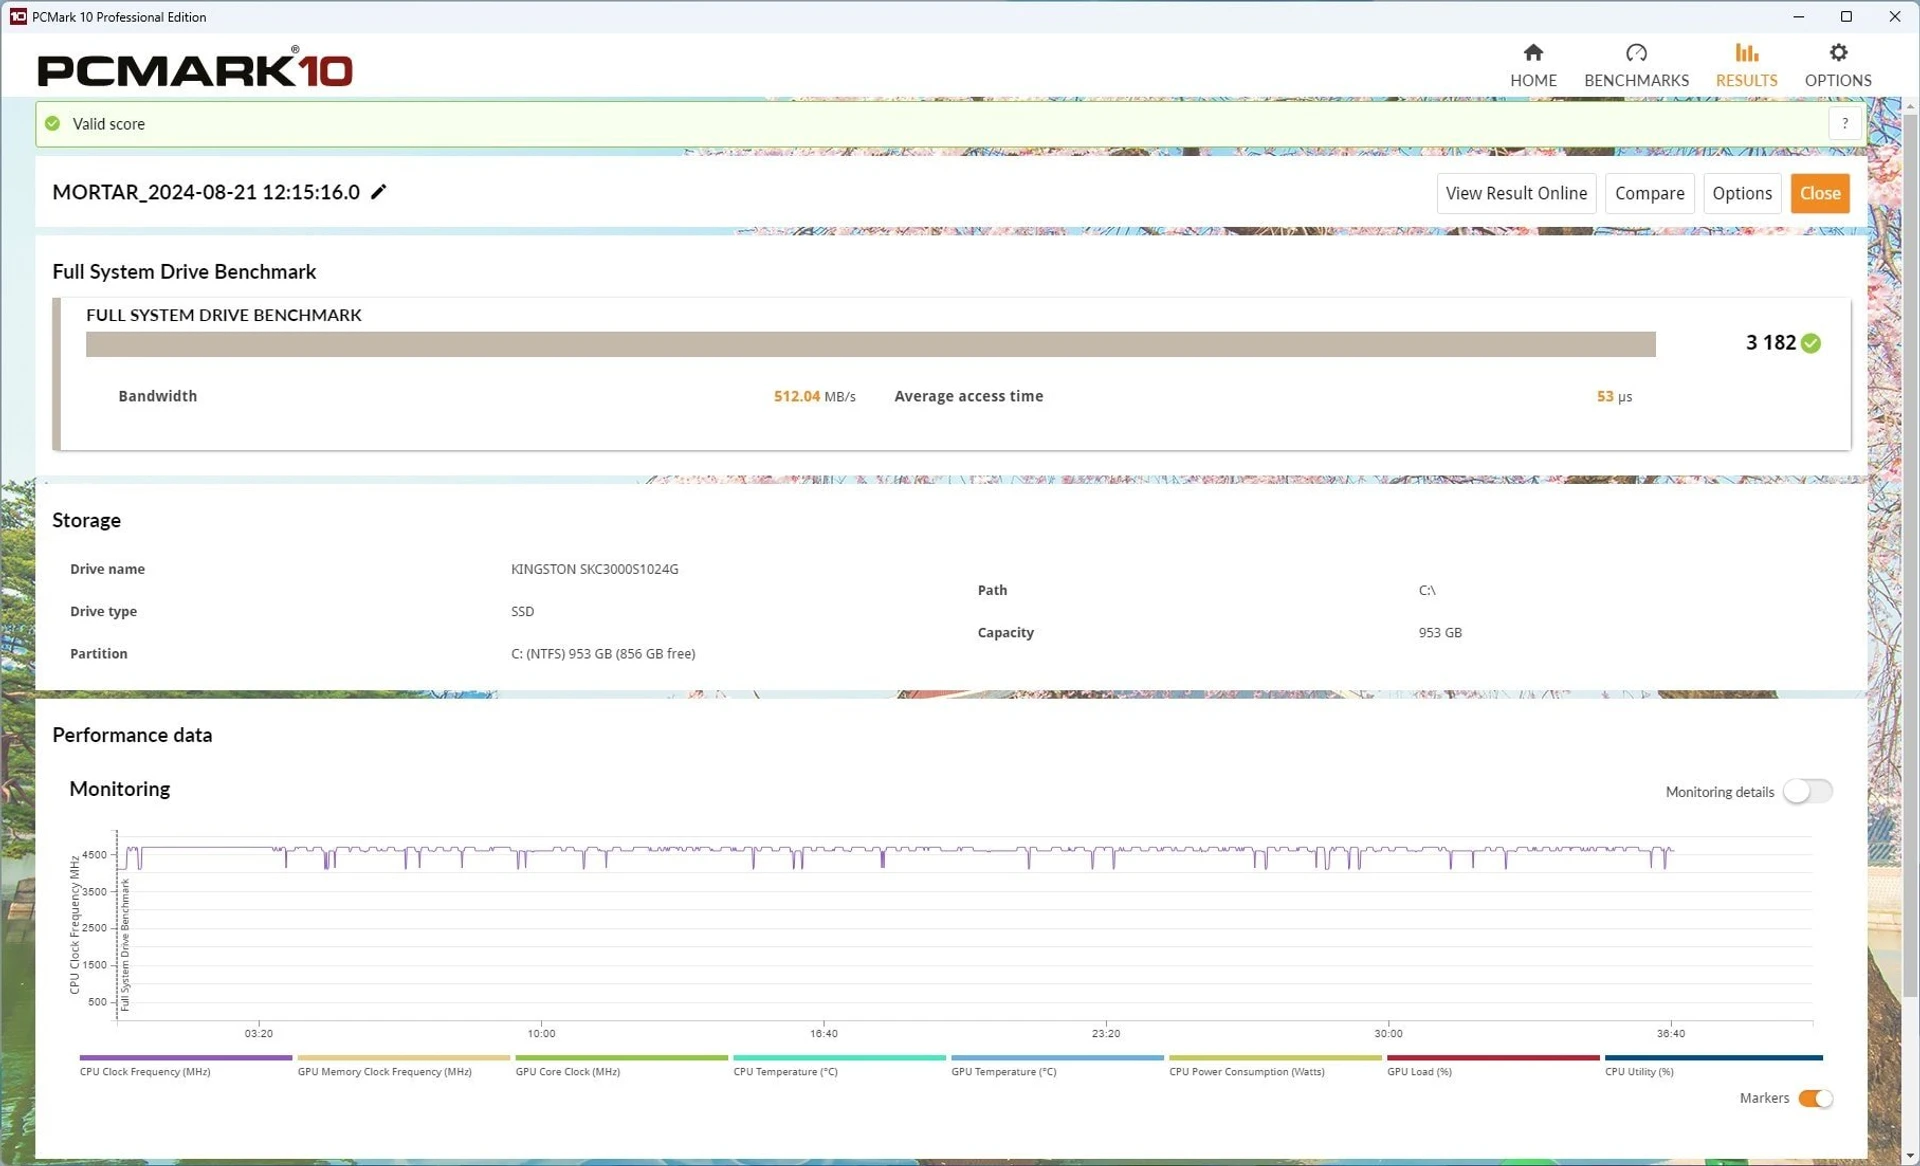The width and height of the screenshot is (1920, 1166).
Task: Click View Result Online button
Action: click(1516, 193)
